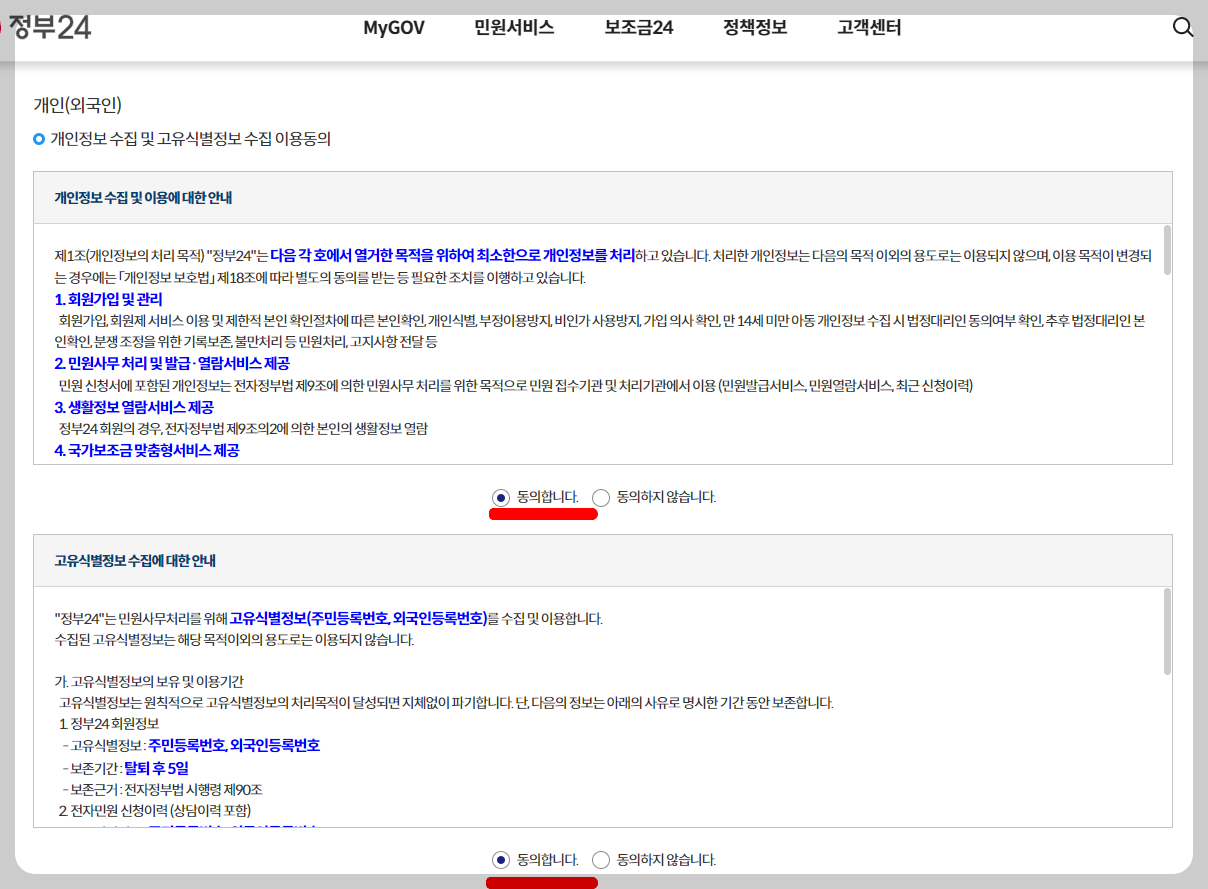The image size is (1208, 889).
Task: Open the 고객센터 menu
Action: 869,28
